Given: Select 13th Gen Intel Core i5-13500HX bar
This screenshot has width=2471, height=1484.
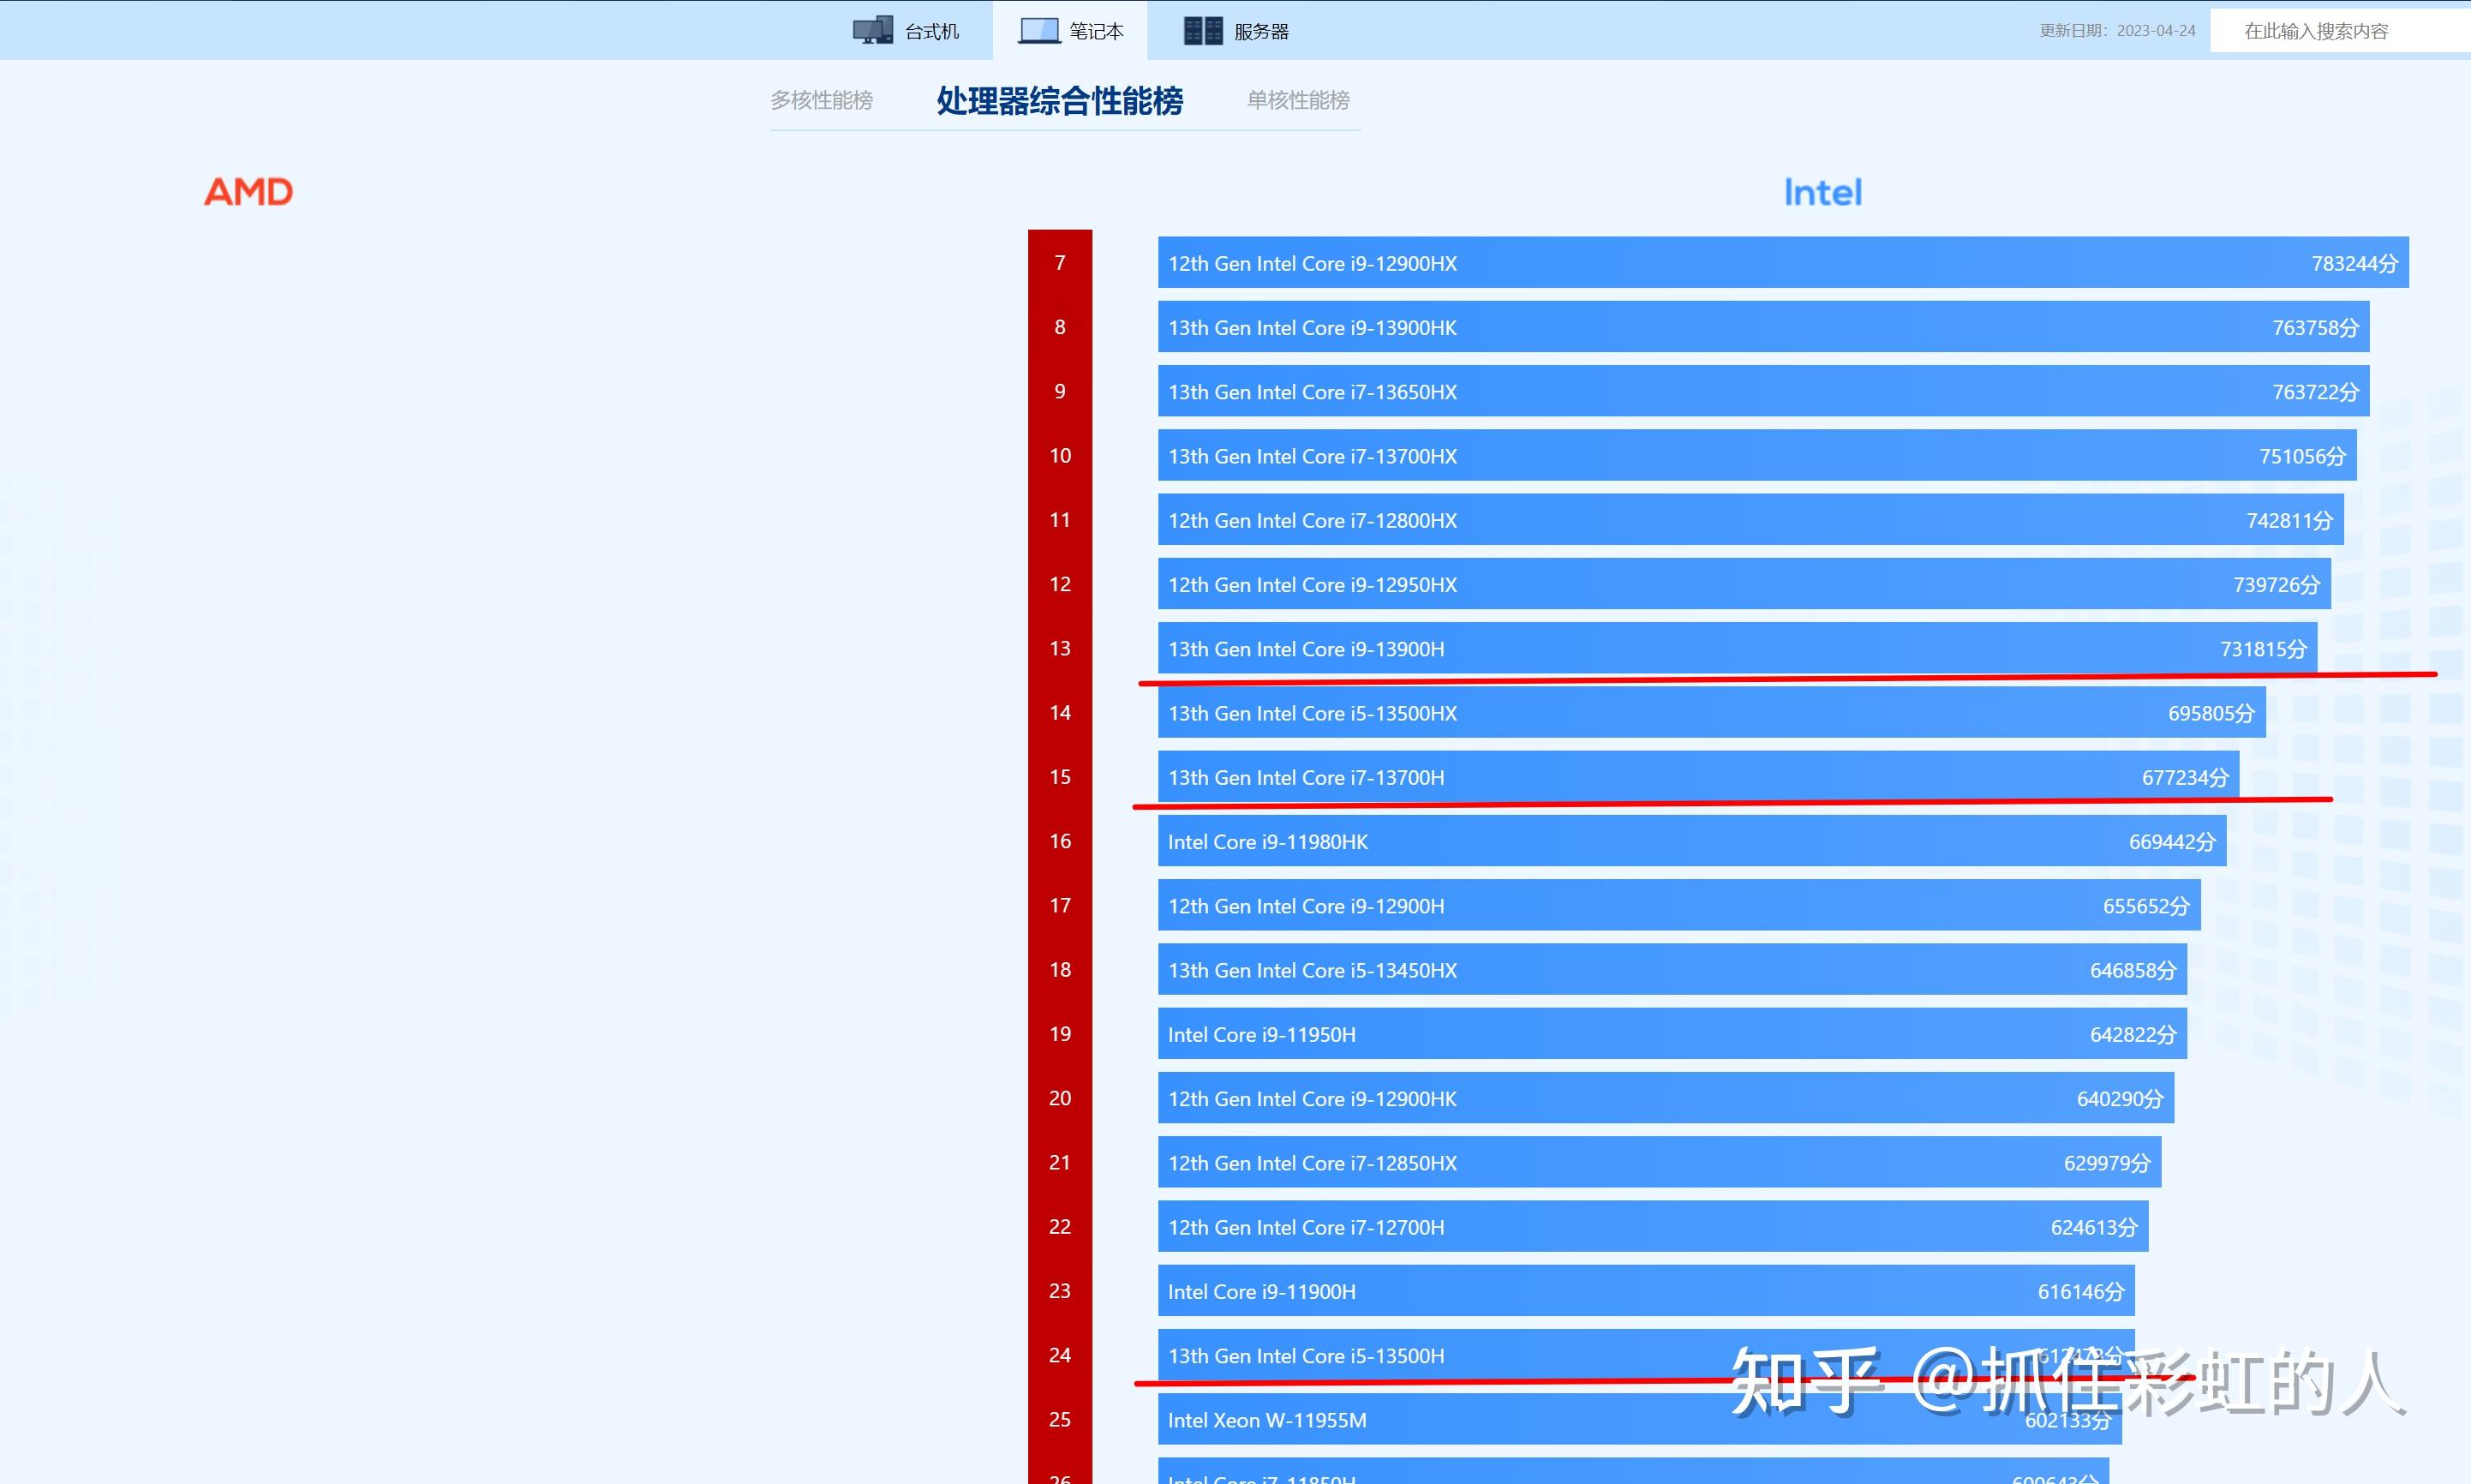Looking at the screenshot, I should tap(1711, 713).
